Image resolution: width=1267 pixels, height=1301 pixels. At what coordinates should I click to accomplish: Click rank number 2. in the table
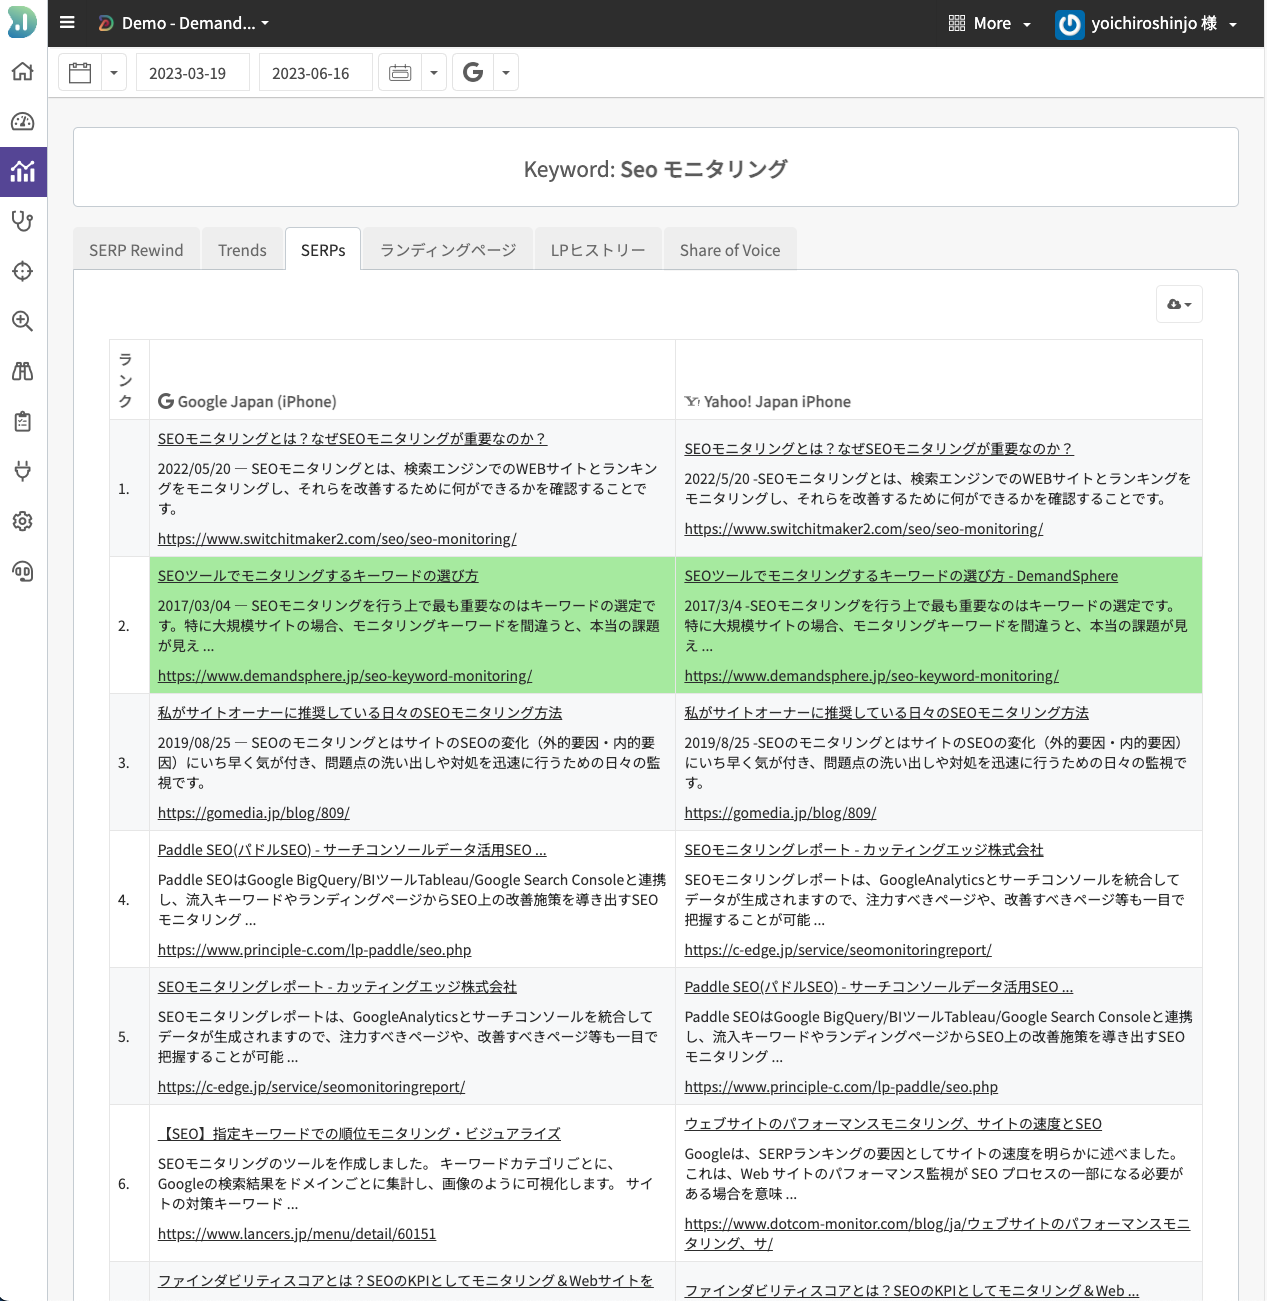click(x=124, y=625)
